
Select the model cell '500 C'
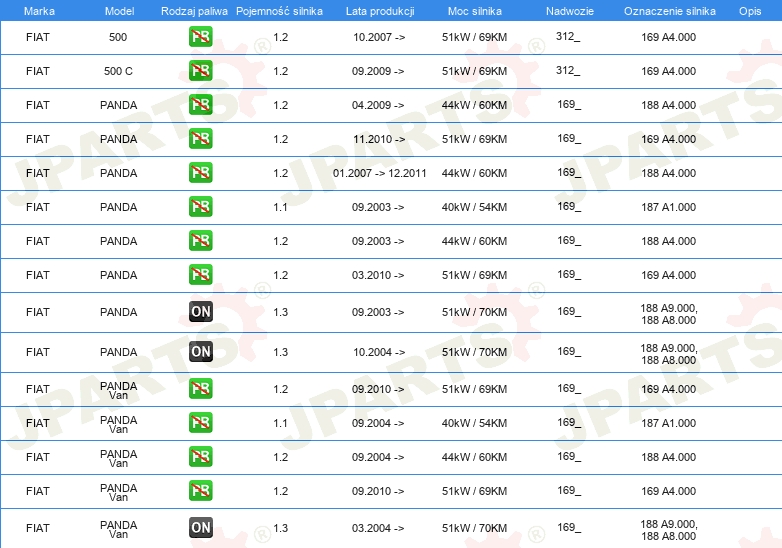tap(118, 71)
